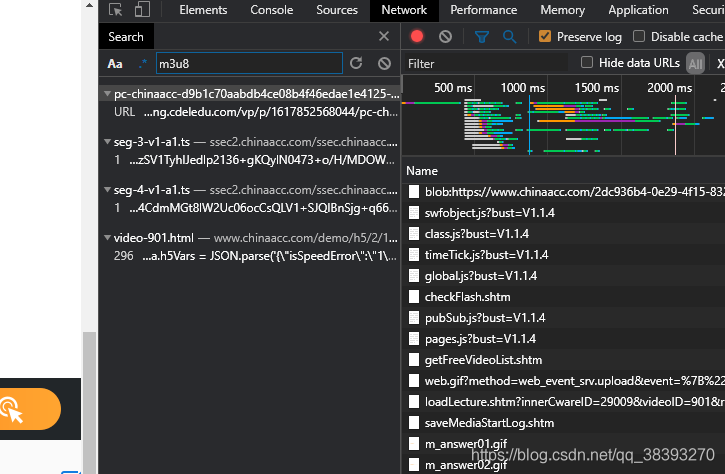Viewport: 725px width, 474px height.
Task: Open the URL match under pc-chinaacc
Action: click(250, 112)
